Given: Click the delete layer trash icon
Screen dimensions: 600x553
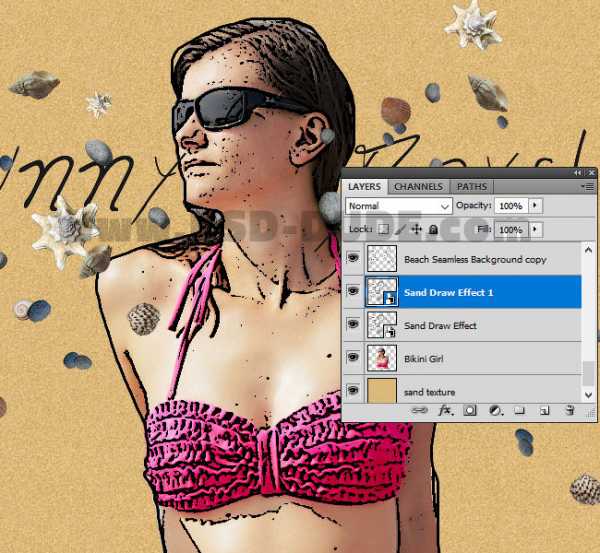Looking at the screenshot, I should [569, 410].
